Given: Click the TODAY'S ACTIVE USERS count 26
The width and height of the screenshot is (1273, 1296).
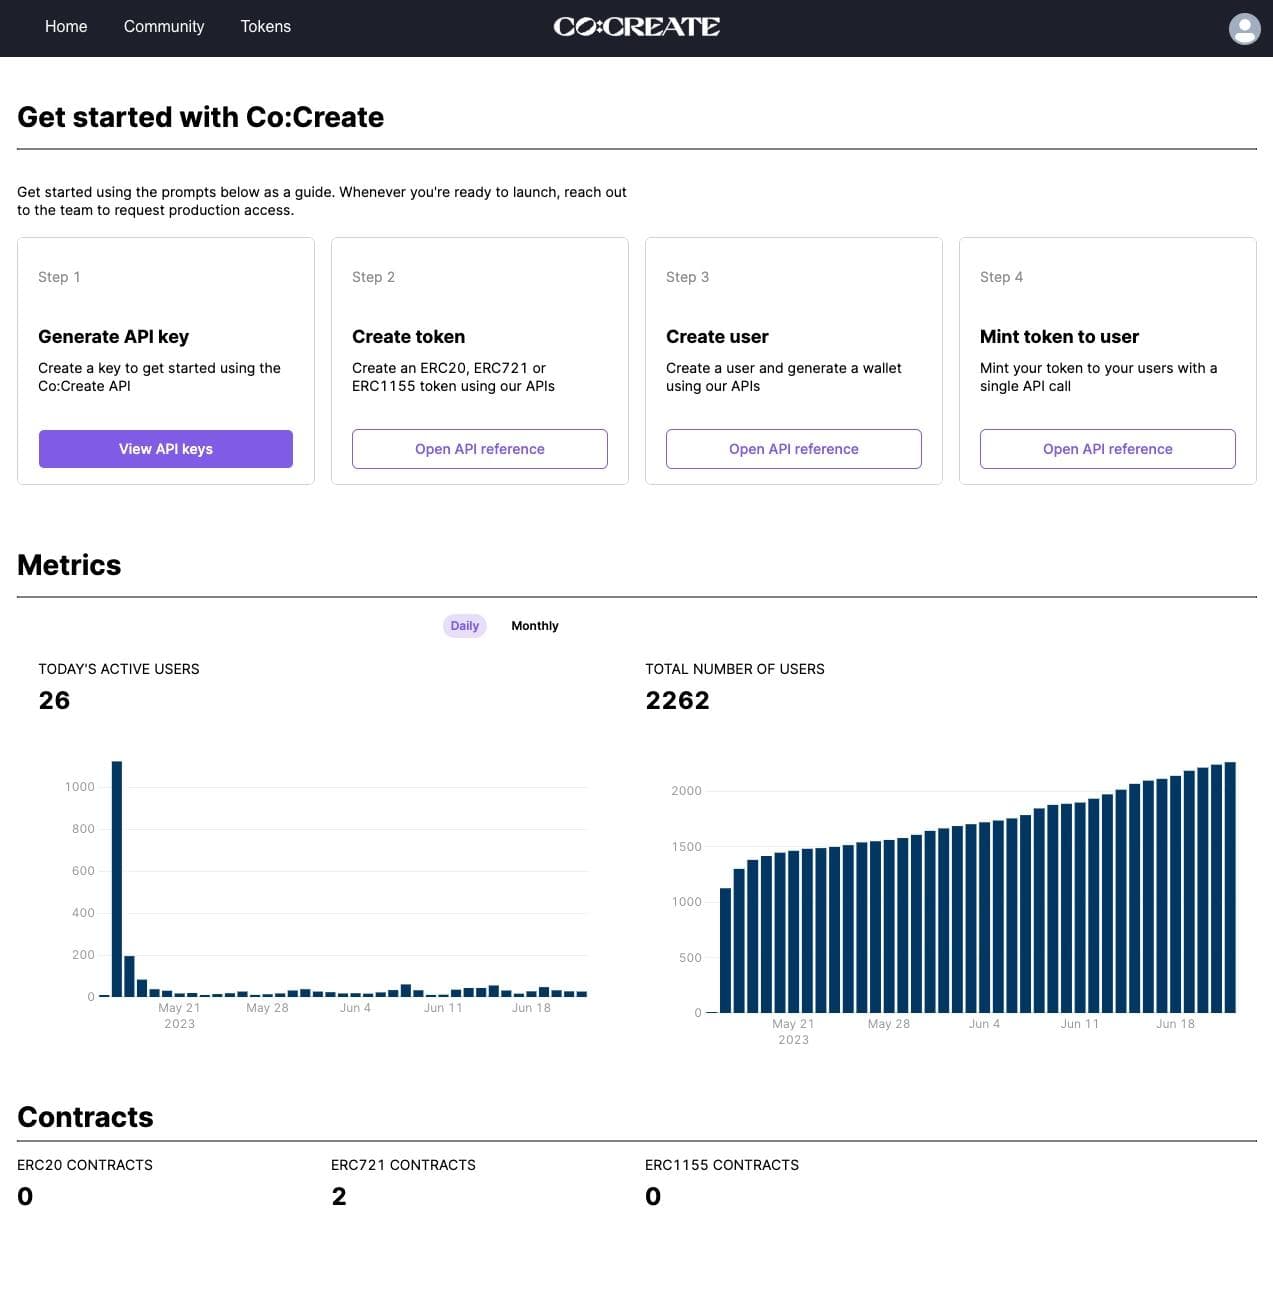Looking at the screenshot, I should [x=54, y=700].
